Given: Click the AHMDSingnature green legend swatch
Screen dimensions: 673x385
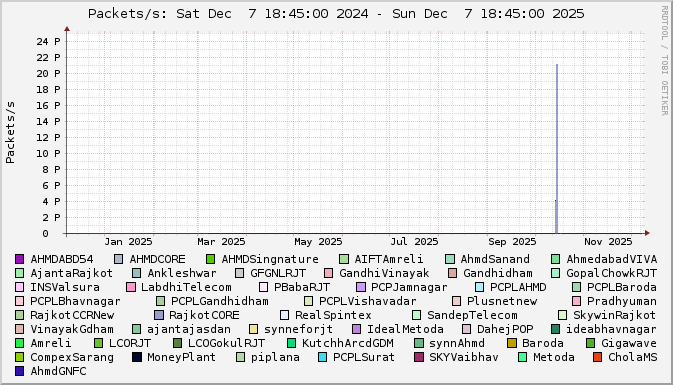Looking at the screenshot, I should coord(210,259).
